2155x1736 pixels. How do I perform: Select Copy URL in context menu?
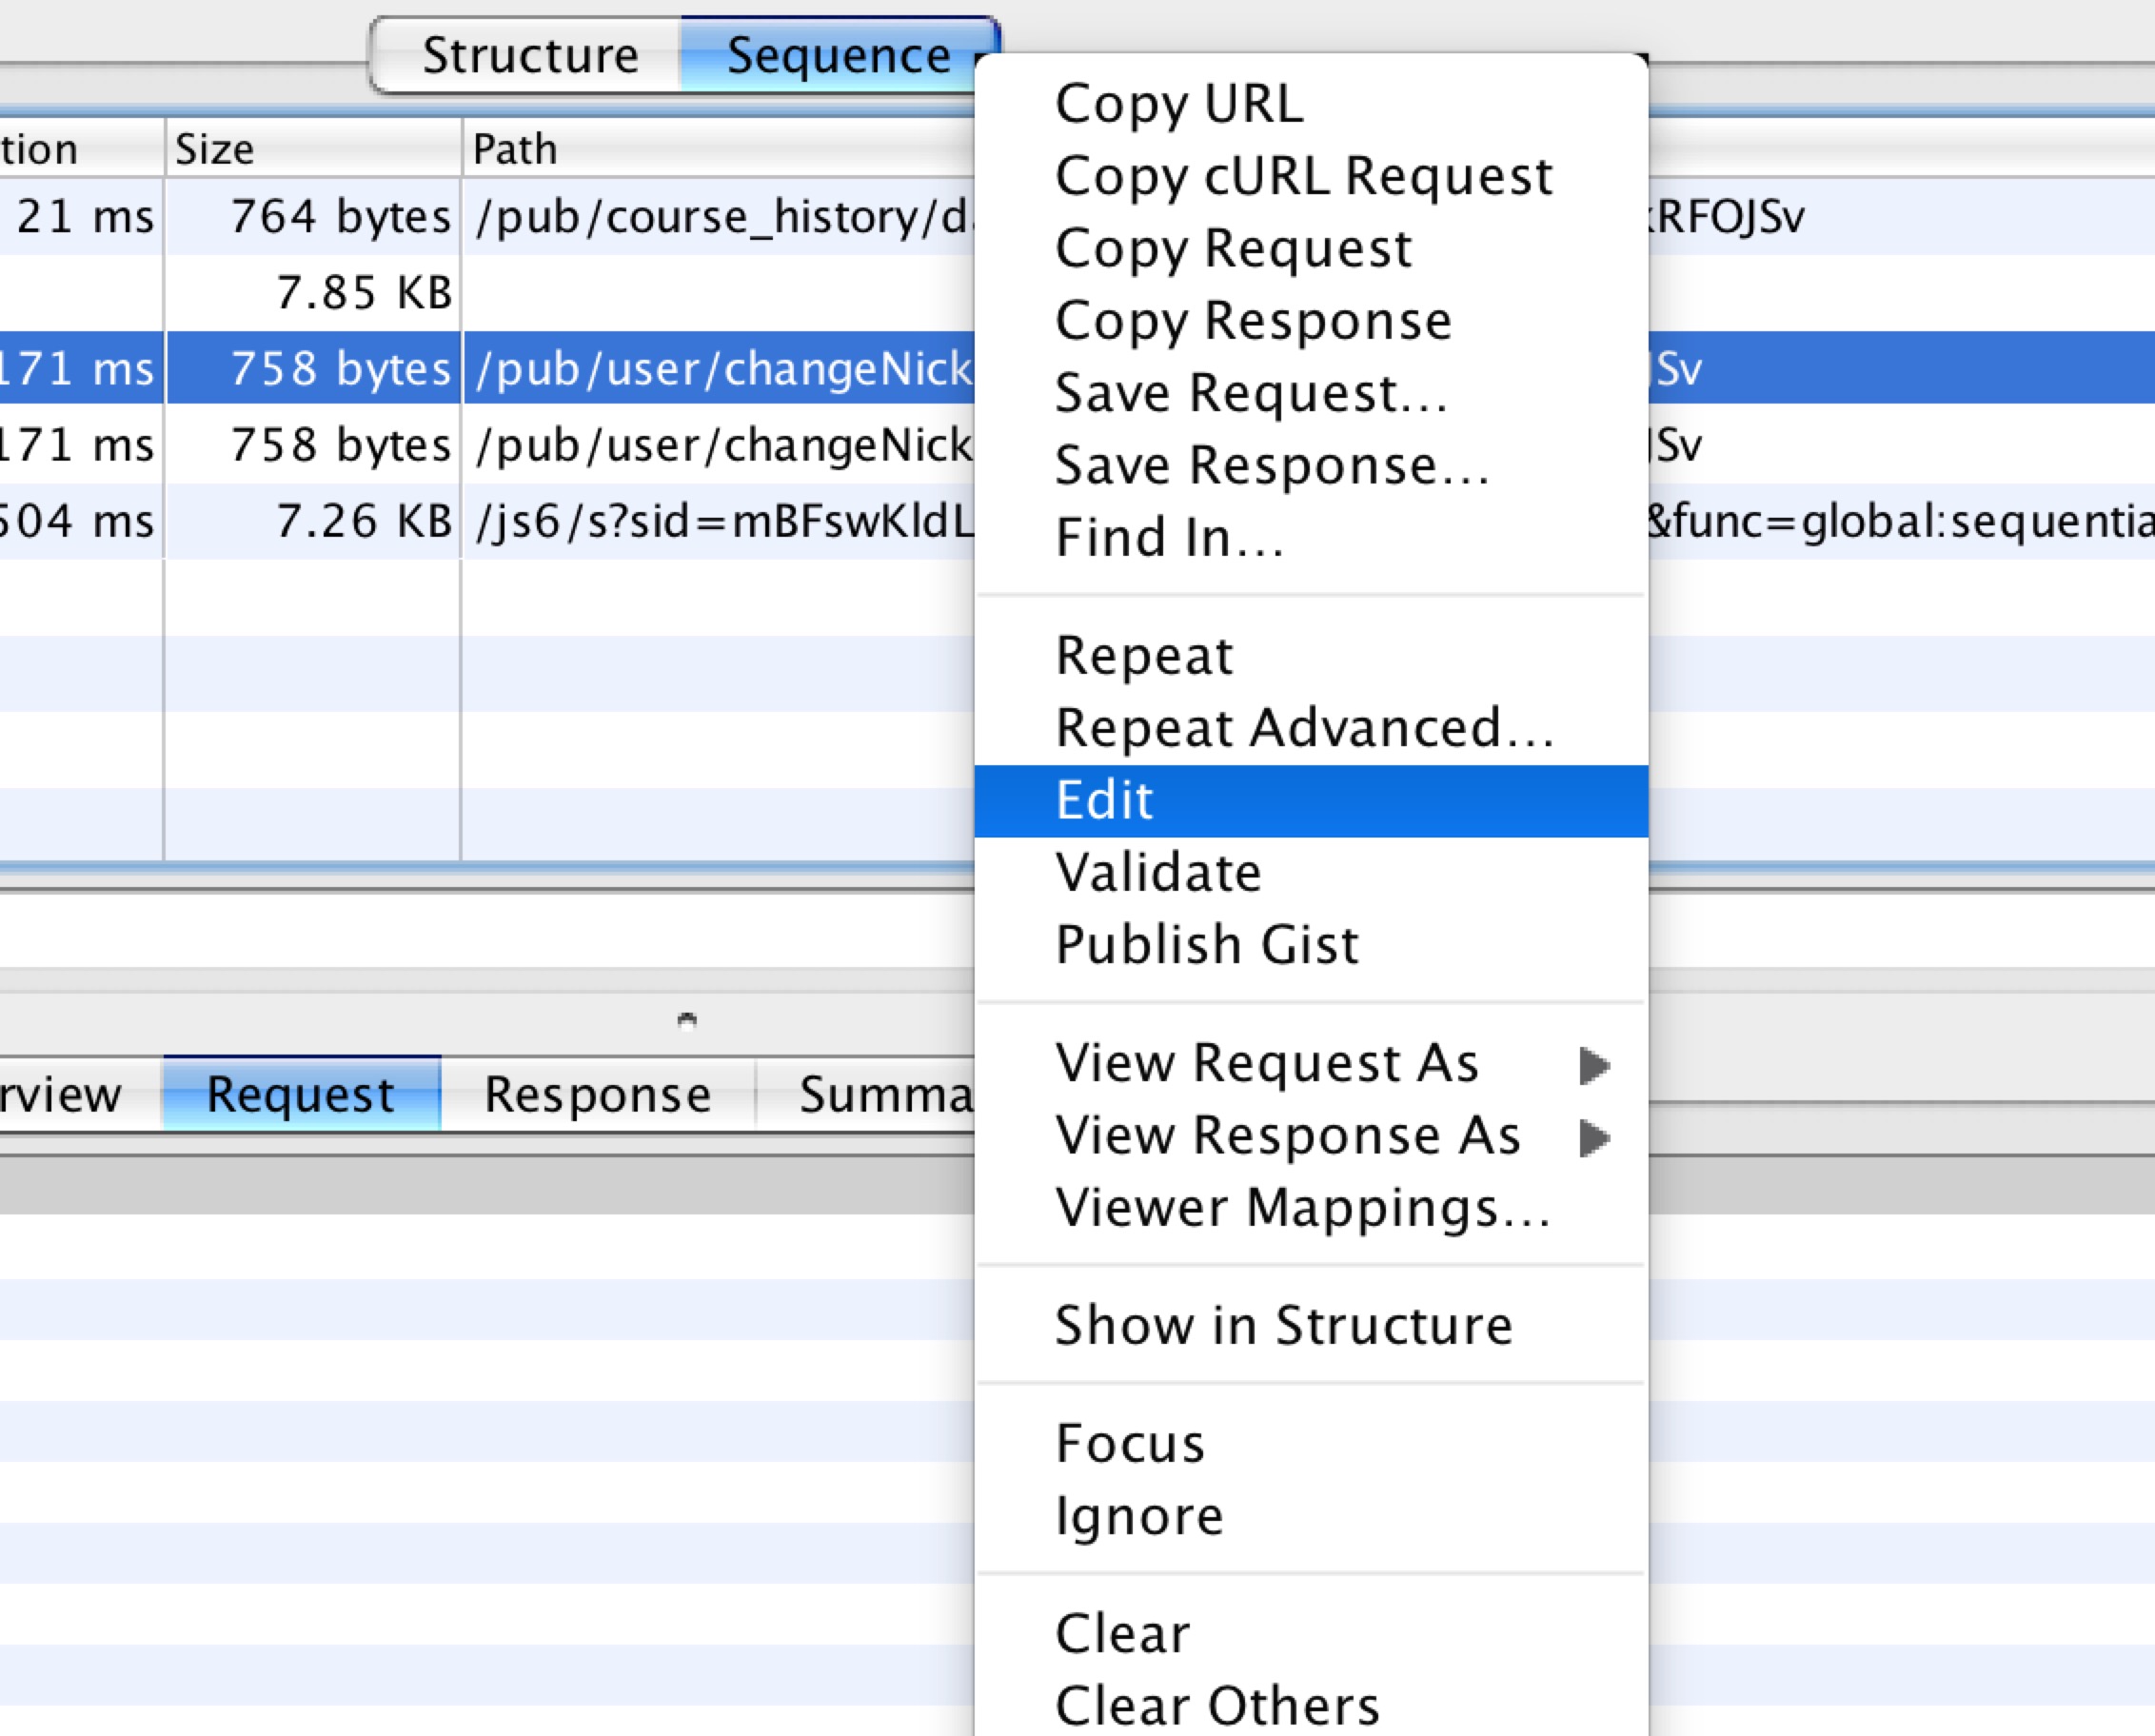(x=1179, y=104)
